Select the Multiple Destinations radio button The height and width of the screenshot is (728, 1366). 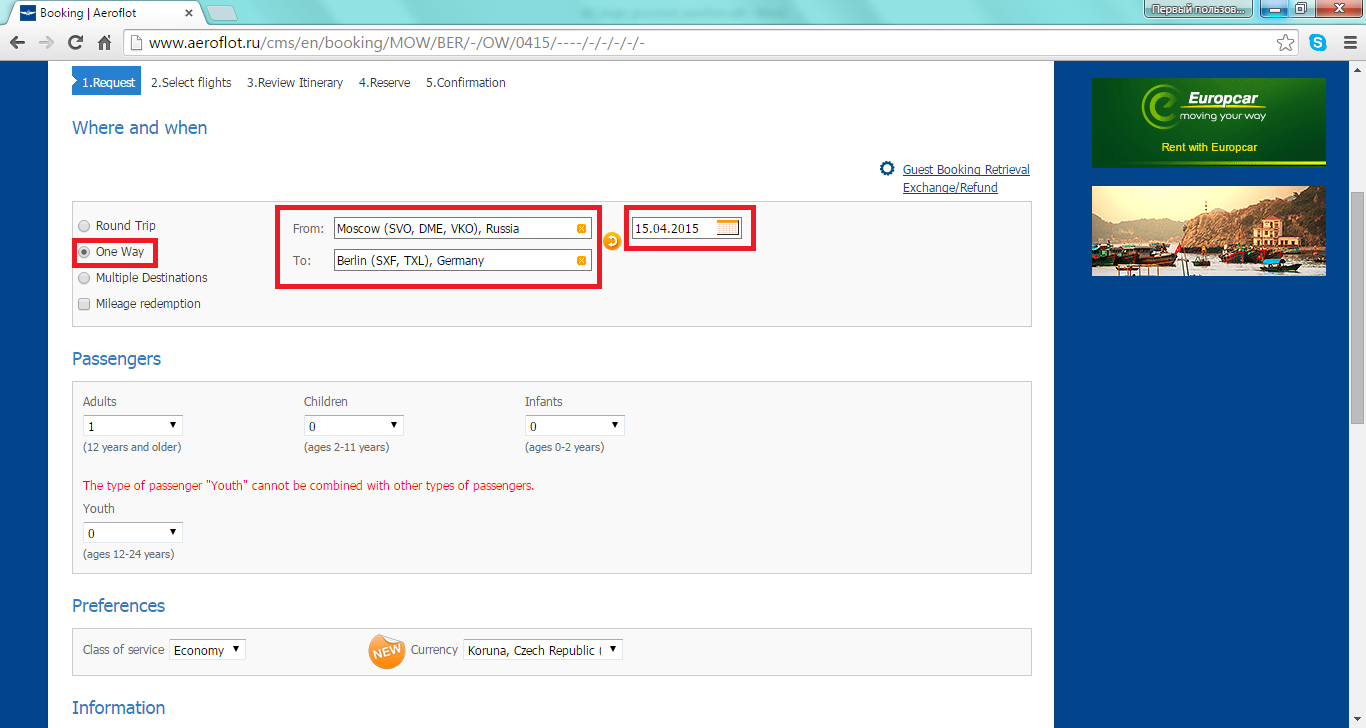pyautogui.click(x=84, y=278)
